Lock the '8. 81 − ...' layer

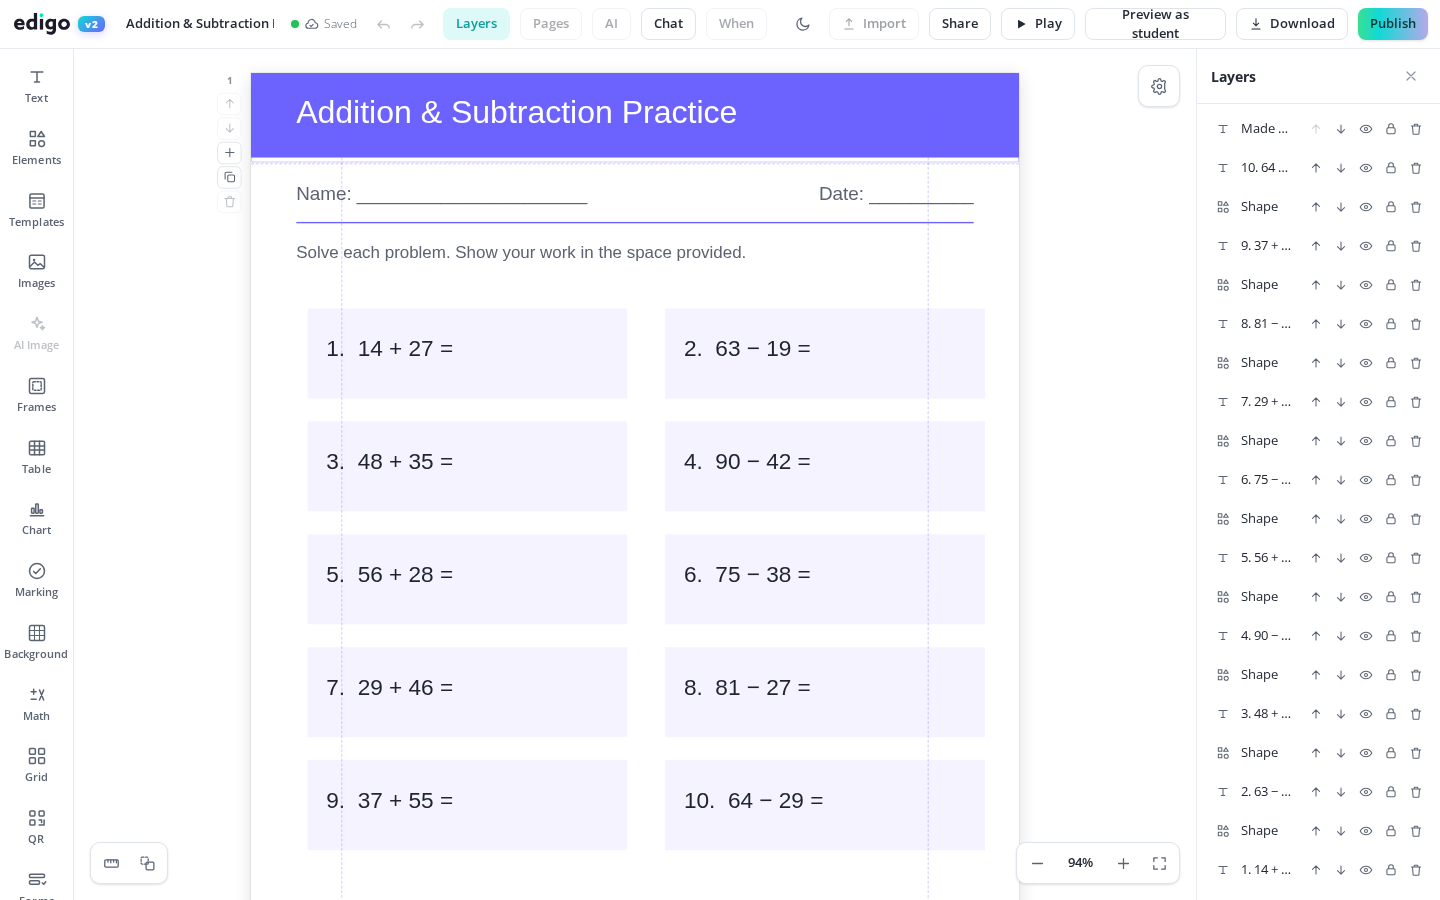coord(1391,324)
